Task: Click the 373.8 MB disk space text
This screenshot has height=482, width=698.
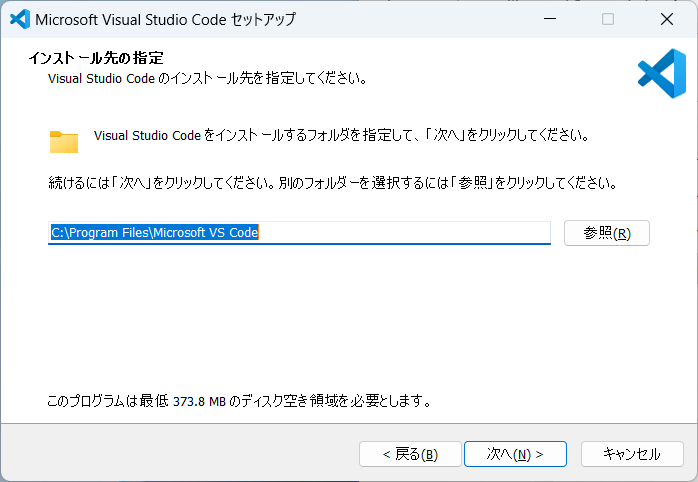Action: (x=199, y=401)
